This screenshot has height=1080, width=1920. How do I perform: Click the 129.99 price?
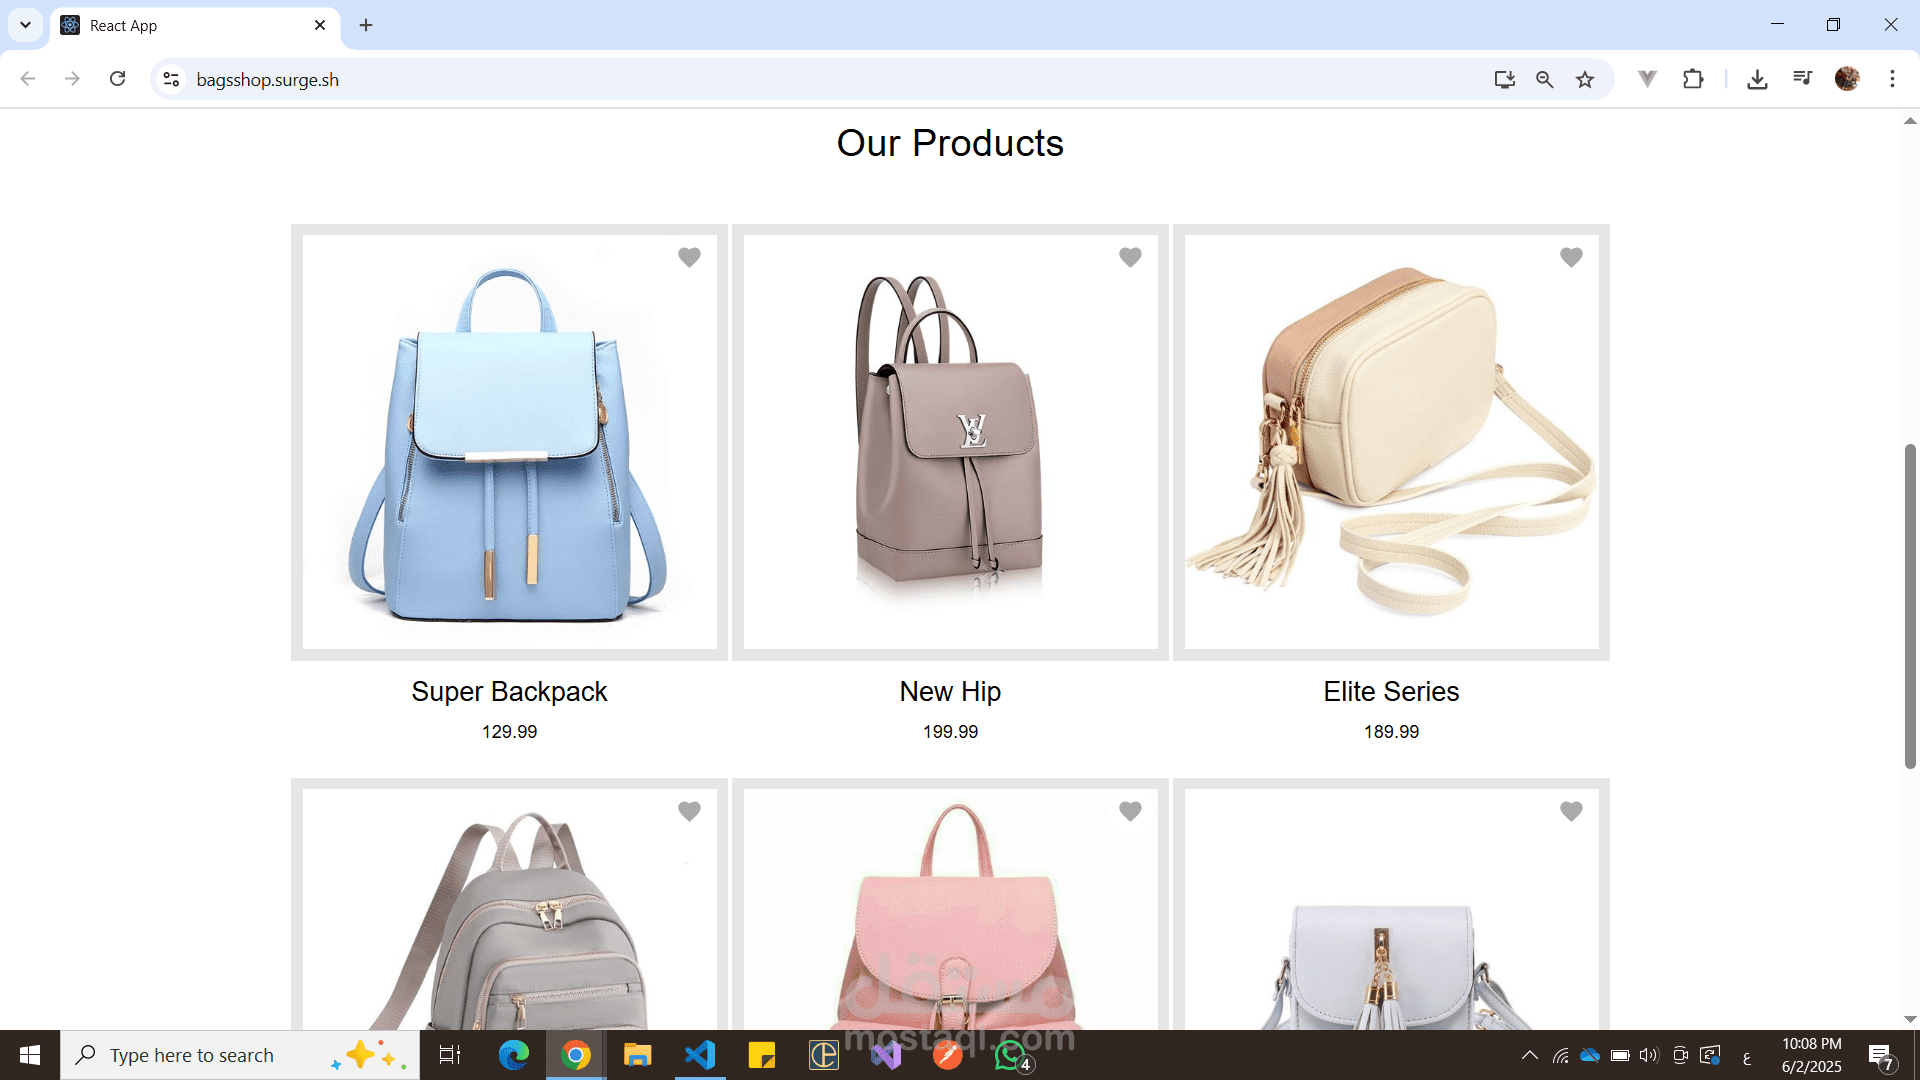[x=509, y=732]
